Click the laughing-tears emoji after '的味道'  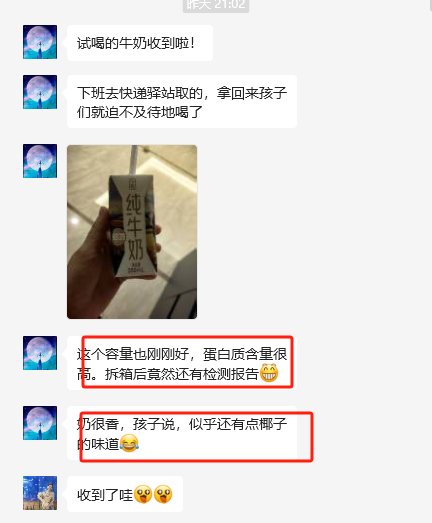tap(129, 443)
